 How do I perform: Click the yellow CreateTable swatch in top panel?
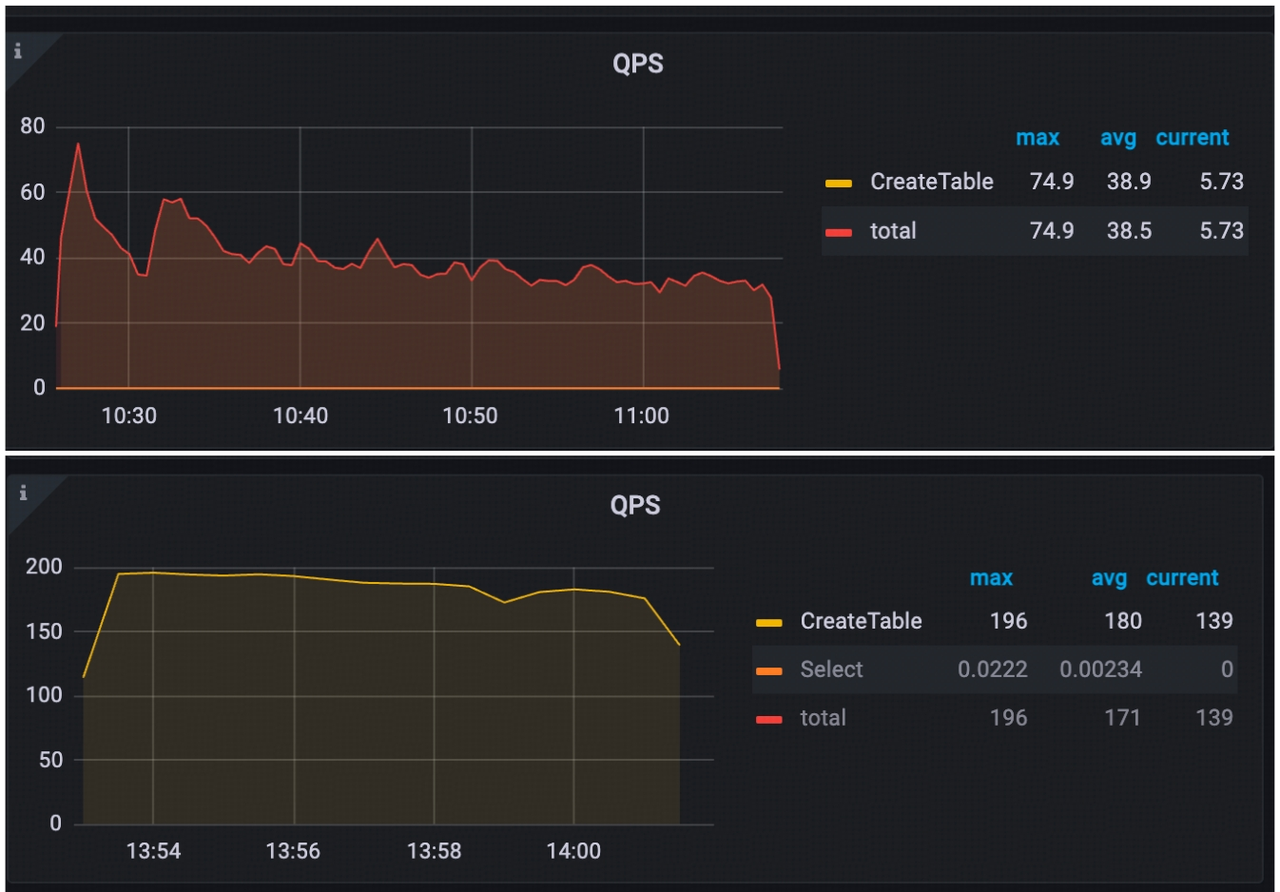click(x=836, y=181)
